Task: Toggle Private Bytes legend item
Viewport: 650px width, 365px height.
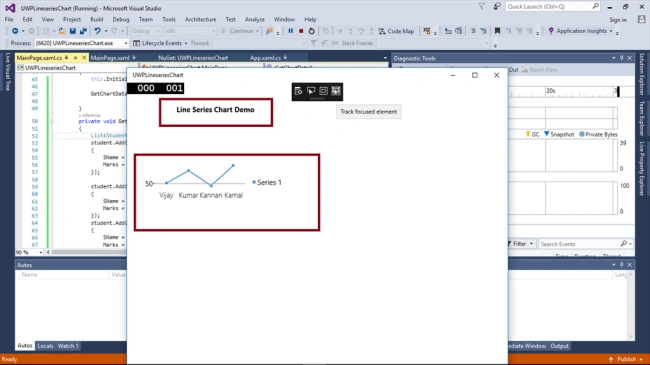Action: tap(598, 134)
